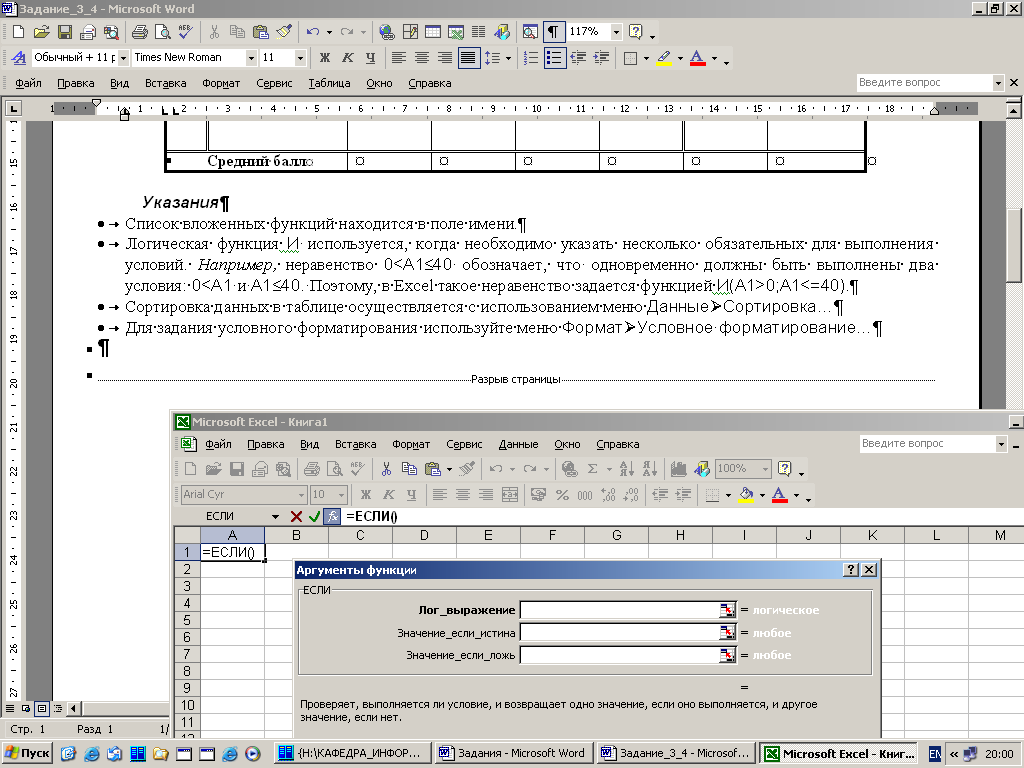The image size is (1024, 768).
Task: Toggle Bold (Ж) in Word toolbar
Action: 325,57
